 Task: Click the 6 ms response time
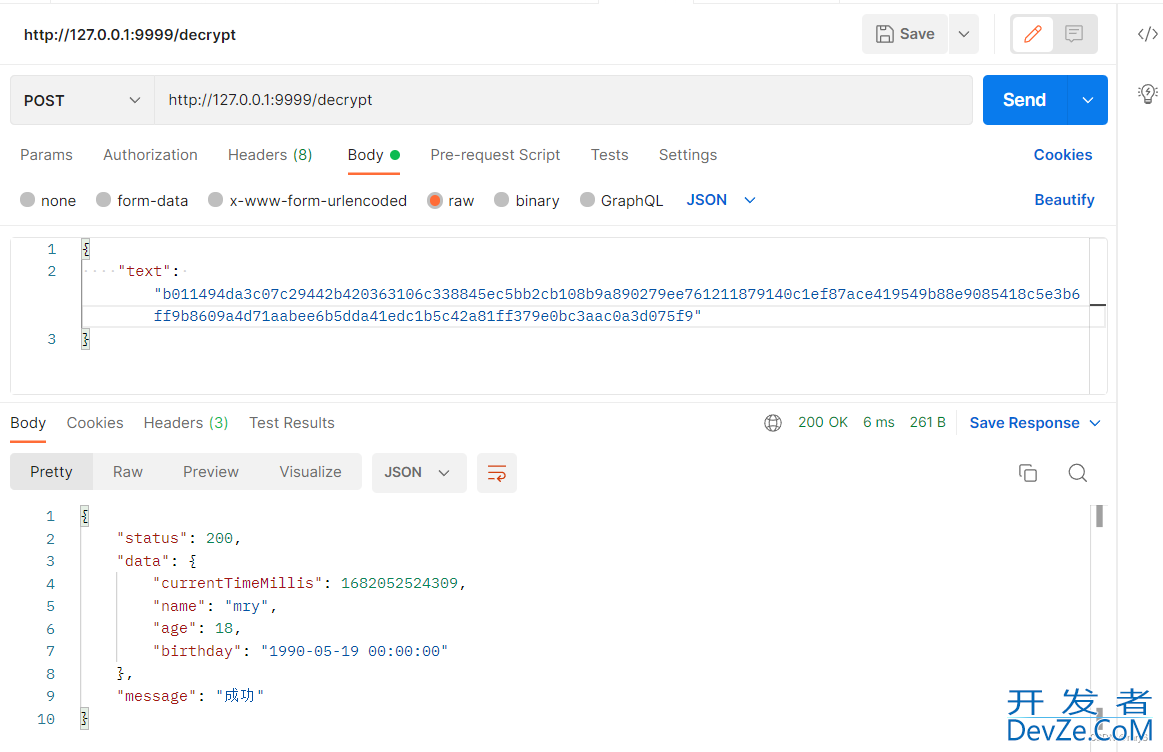click(878, 422)
